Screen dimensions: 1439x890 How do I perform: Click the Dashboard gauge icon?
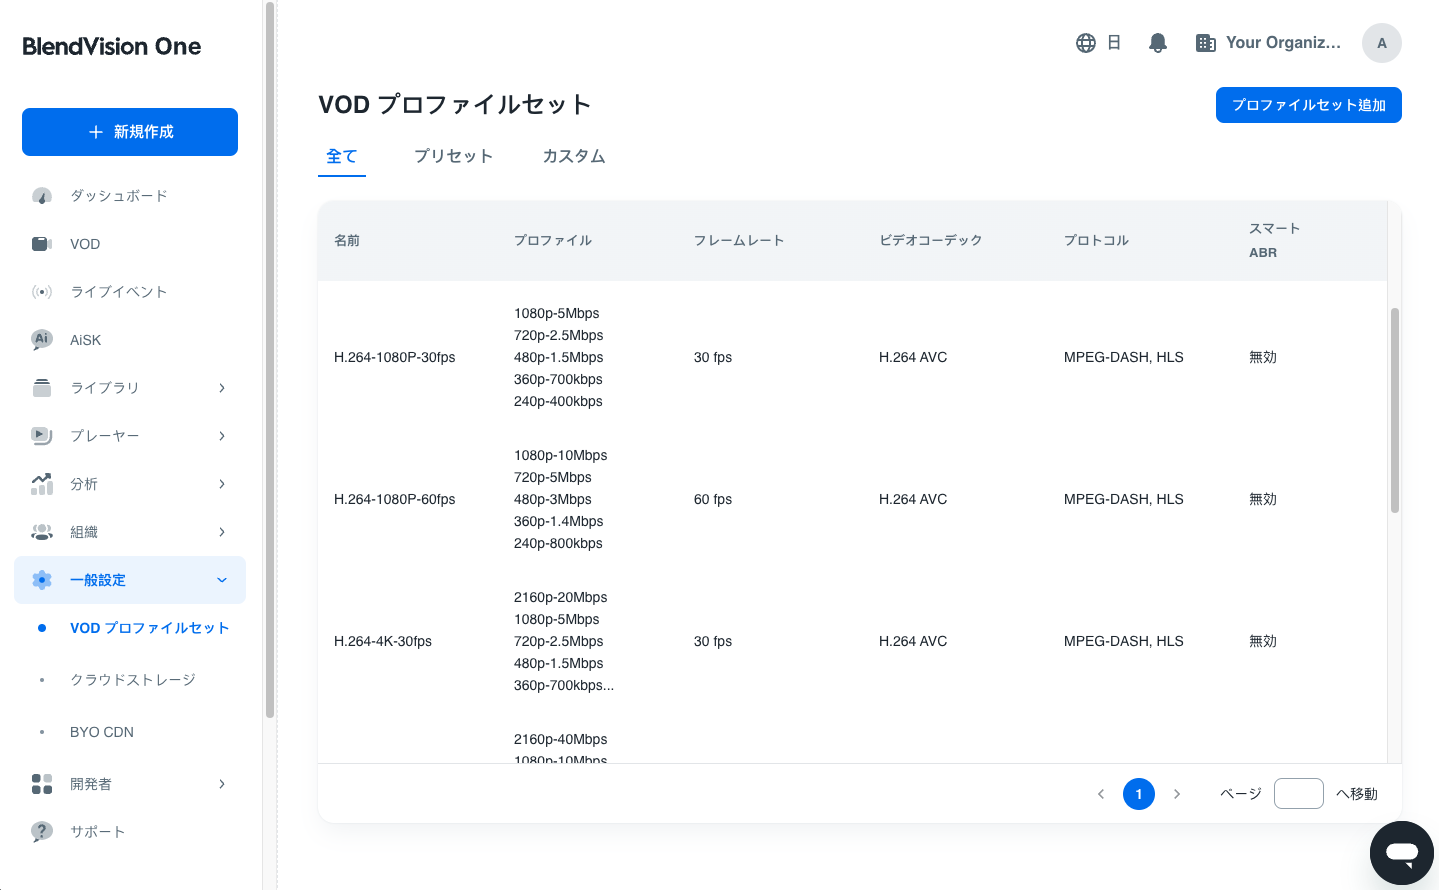(x=42, y=196)
